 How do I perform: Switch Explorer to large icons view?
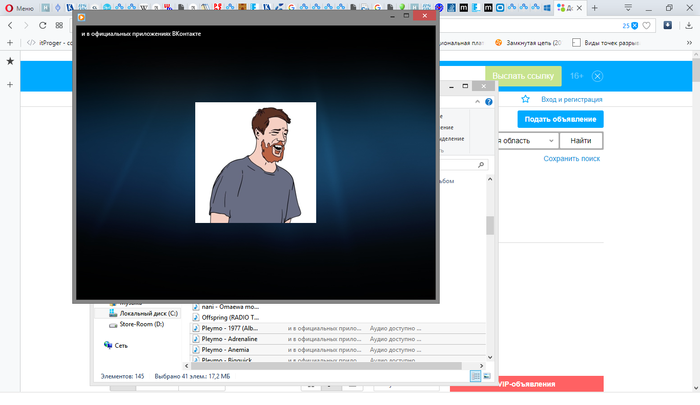point(487,376)
